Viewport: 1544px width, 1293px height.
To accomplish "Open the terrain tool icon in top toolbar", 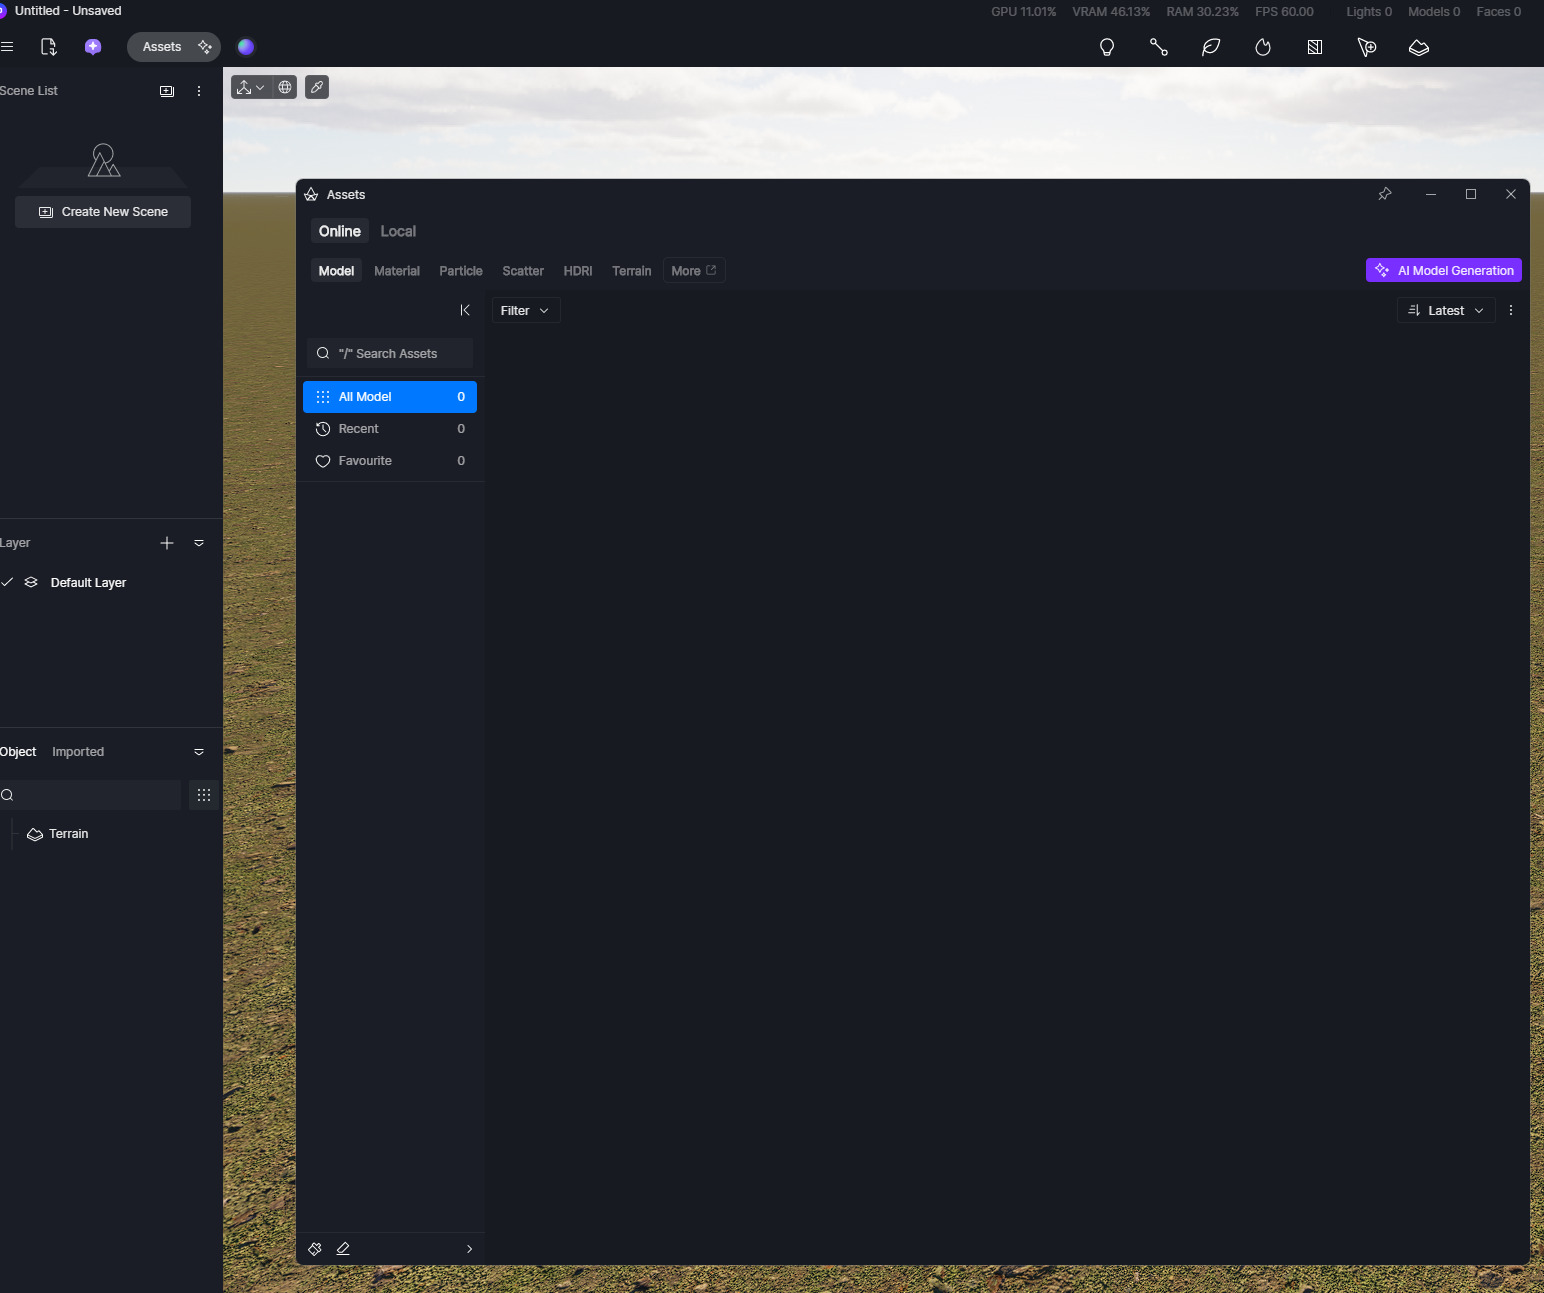I will point(1419,47).
